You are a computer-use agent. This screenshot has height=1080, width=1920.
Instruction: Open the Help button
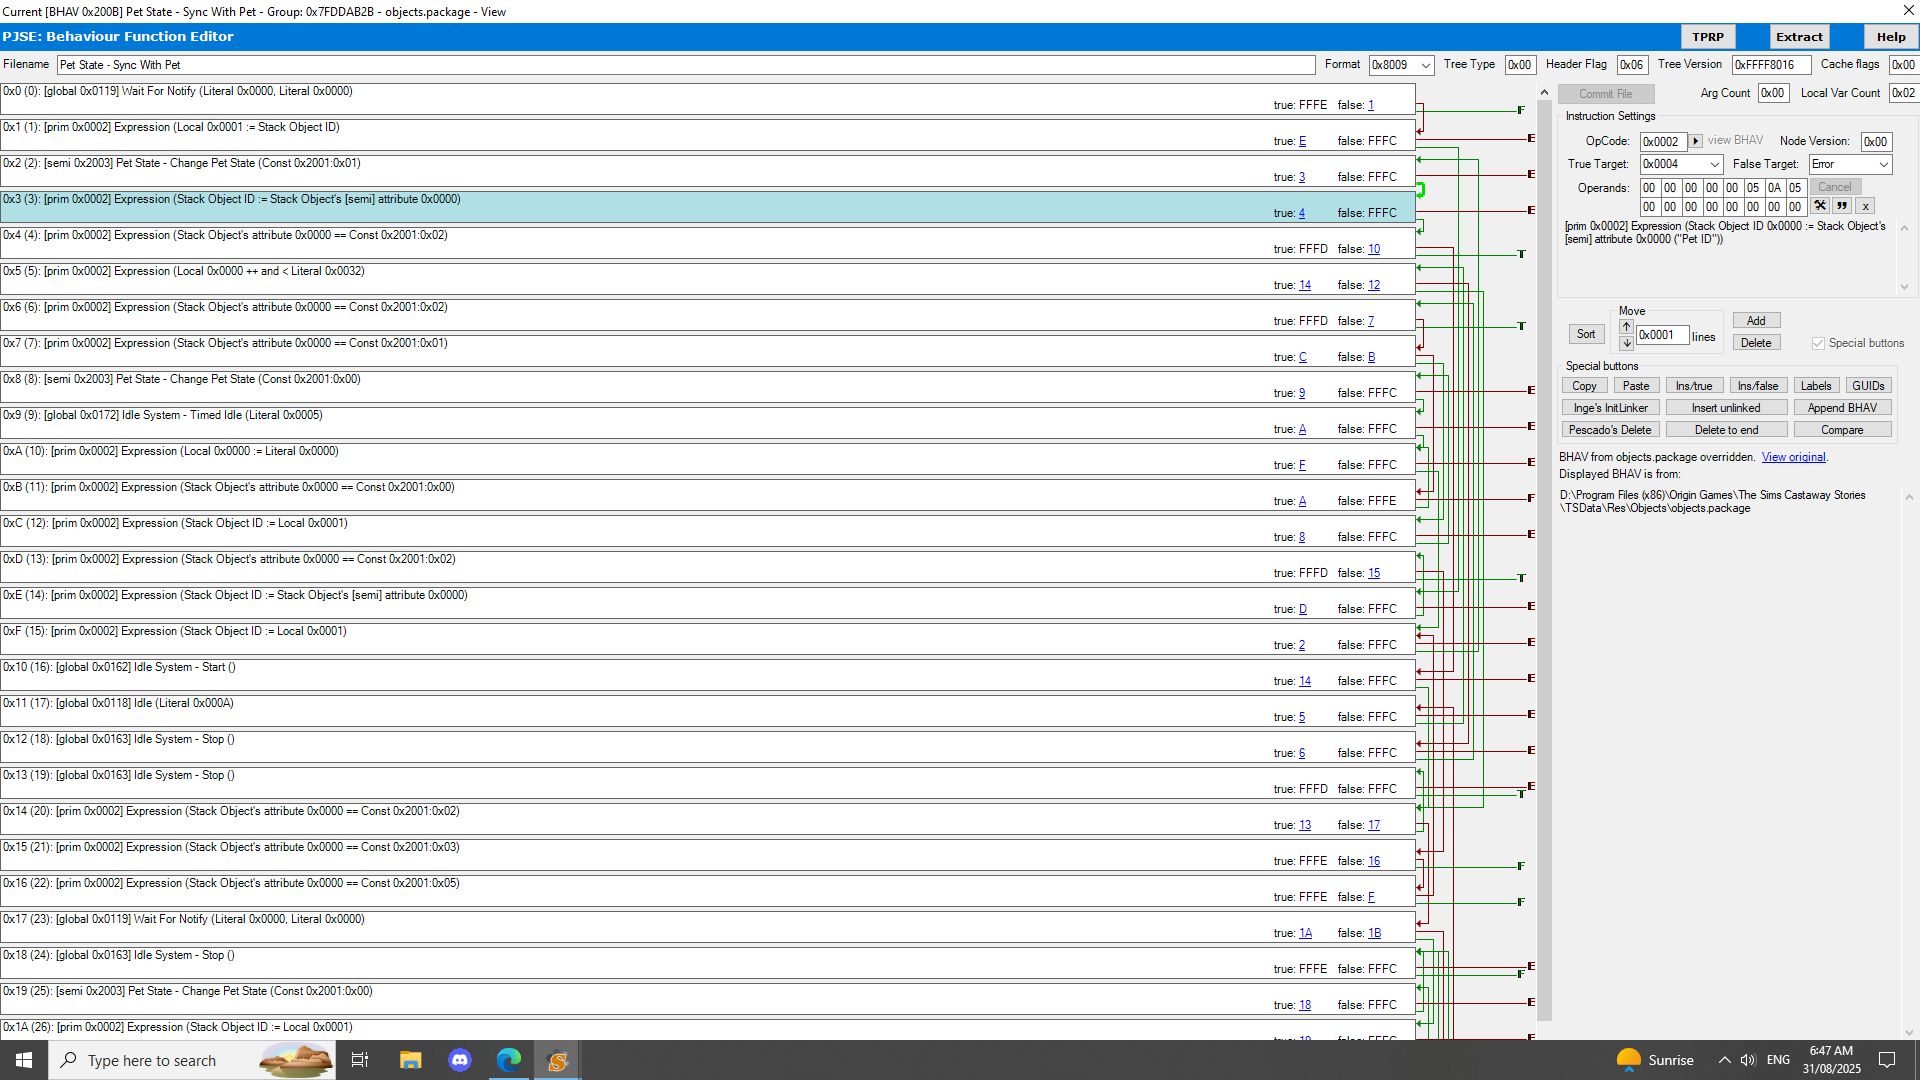click(x=1890, y=37)
